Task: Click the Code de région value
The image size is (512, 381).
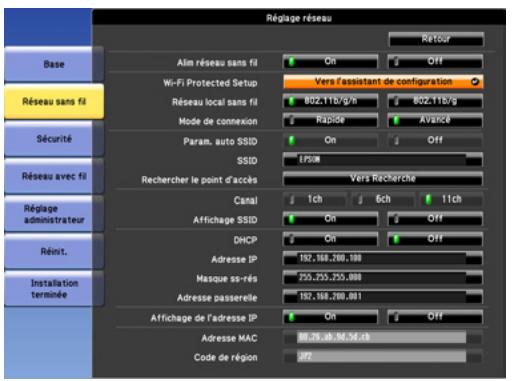Action: click(382, 357)
